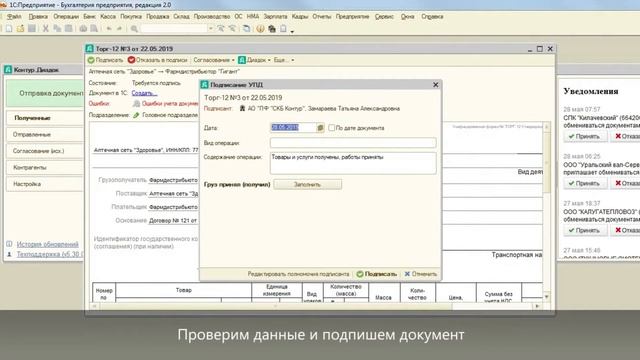The image size is (640, 360).
Task: Click the Вид операции input field
Action: (353, 143)
